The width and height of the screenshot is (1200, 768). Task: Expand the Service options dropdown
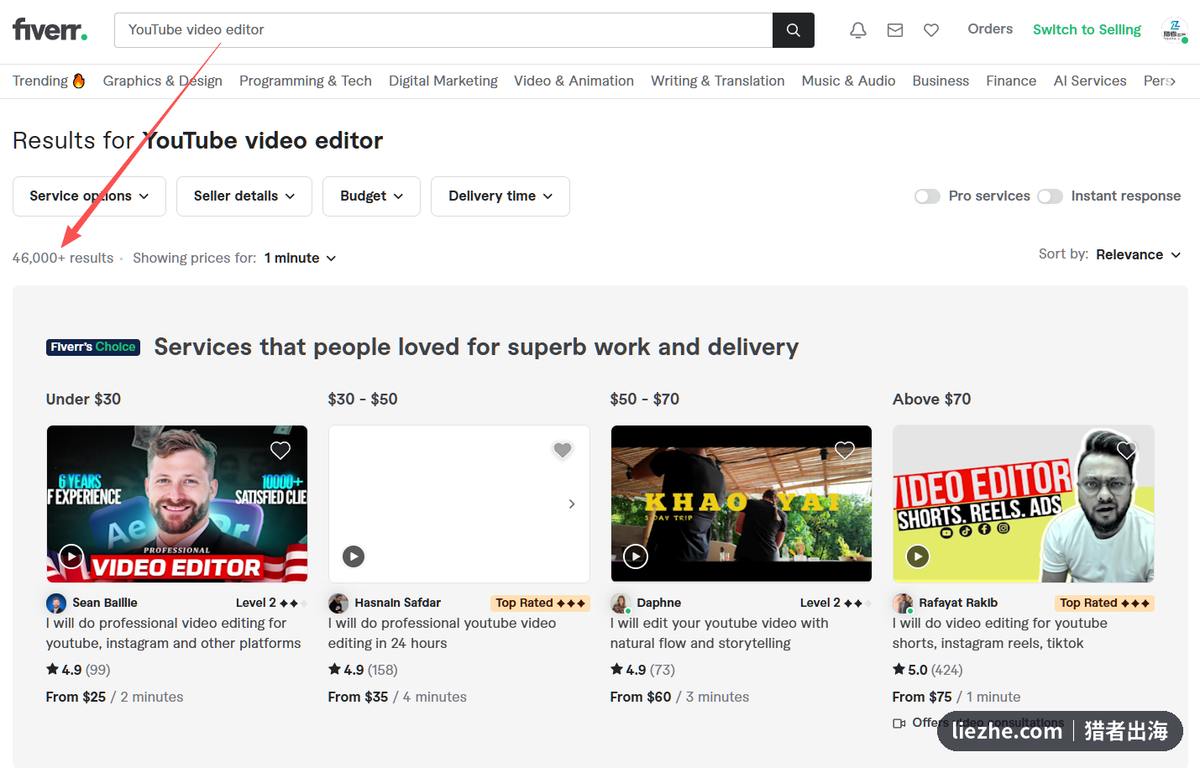(89, 196)
